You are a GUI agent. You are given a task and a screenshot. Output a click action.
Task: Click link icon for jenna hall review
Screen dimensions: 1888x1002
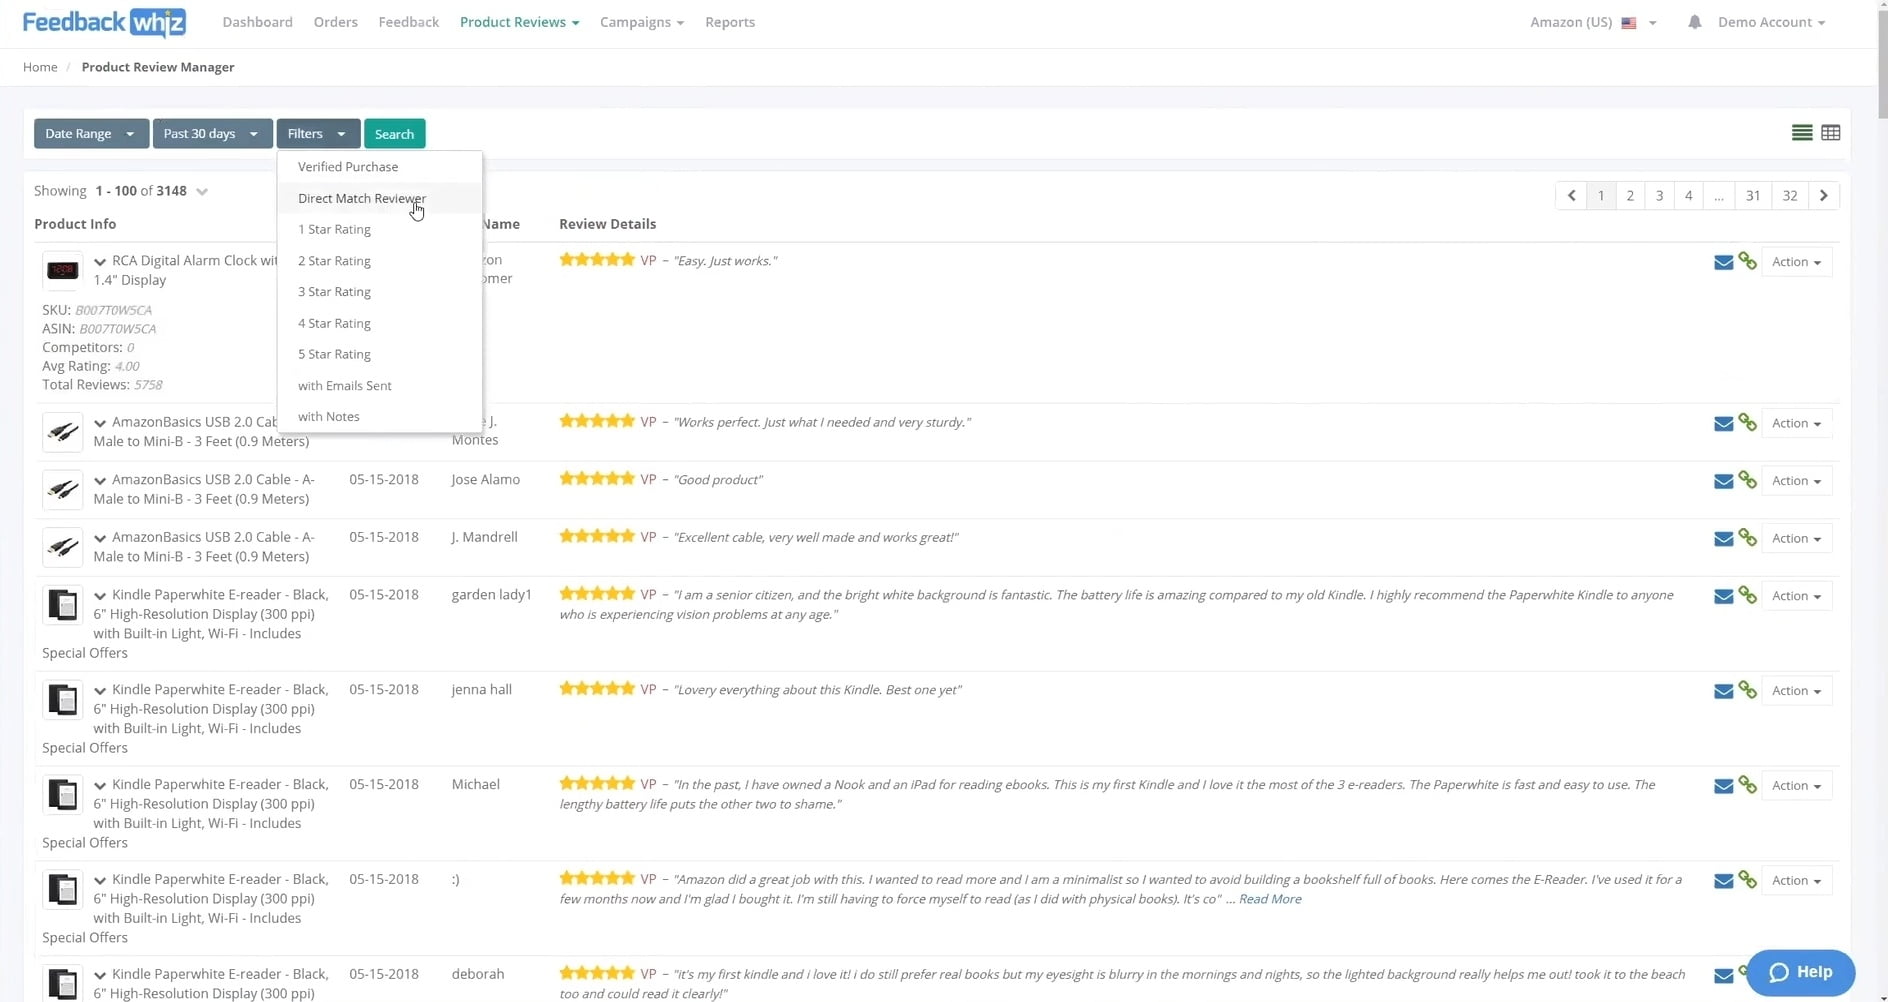point(1748,690)
